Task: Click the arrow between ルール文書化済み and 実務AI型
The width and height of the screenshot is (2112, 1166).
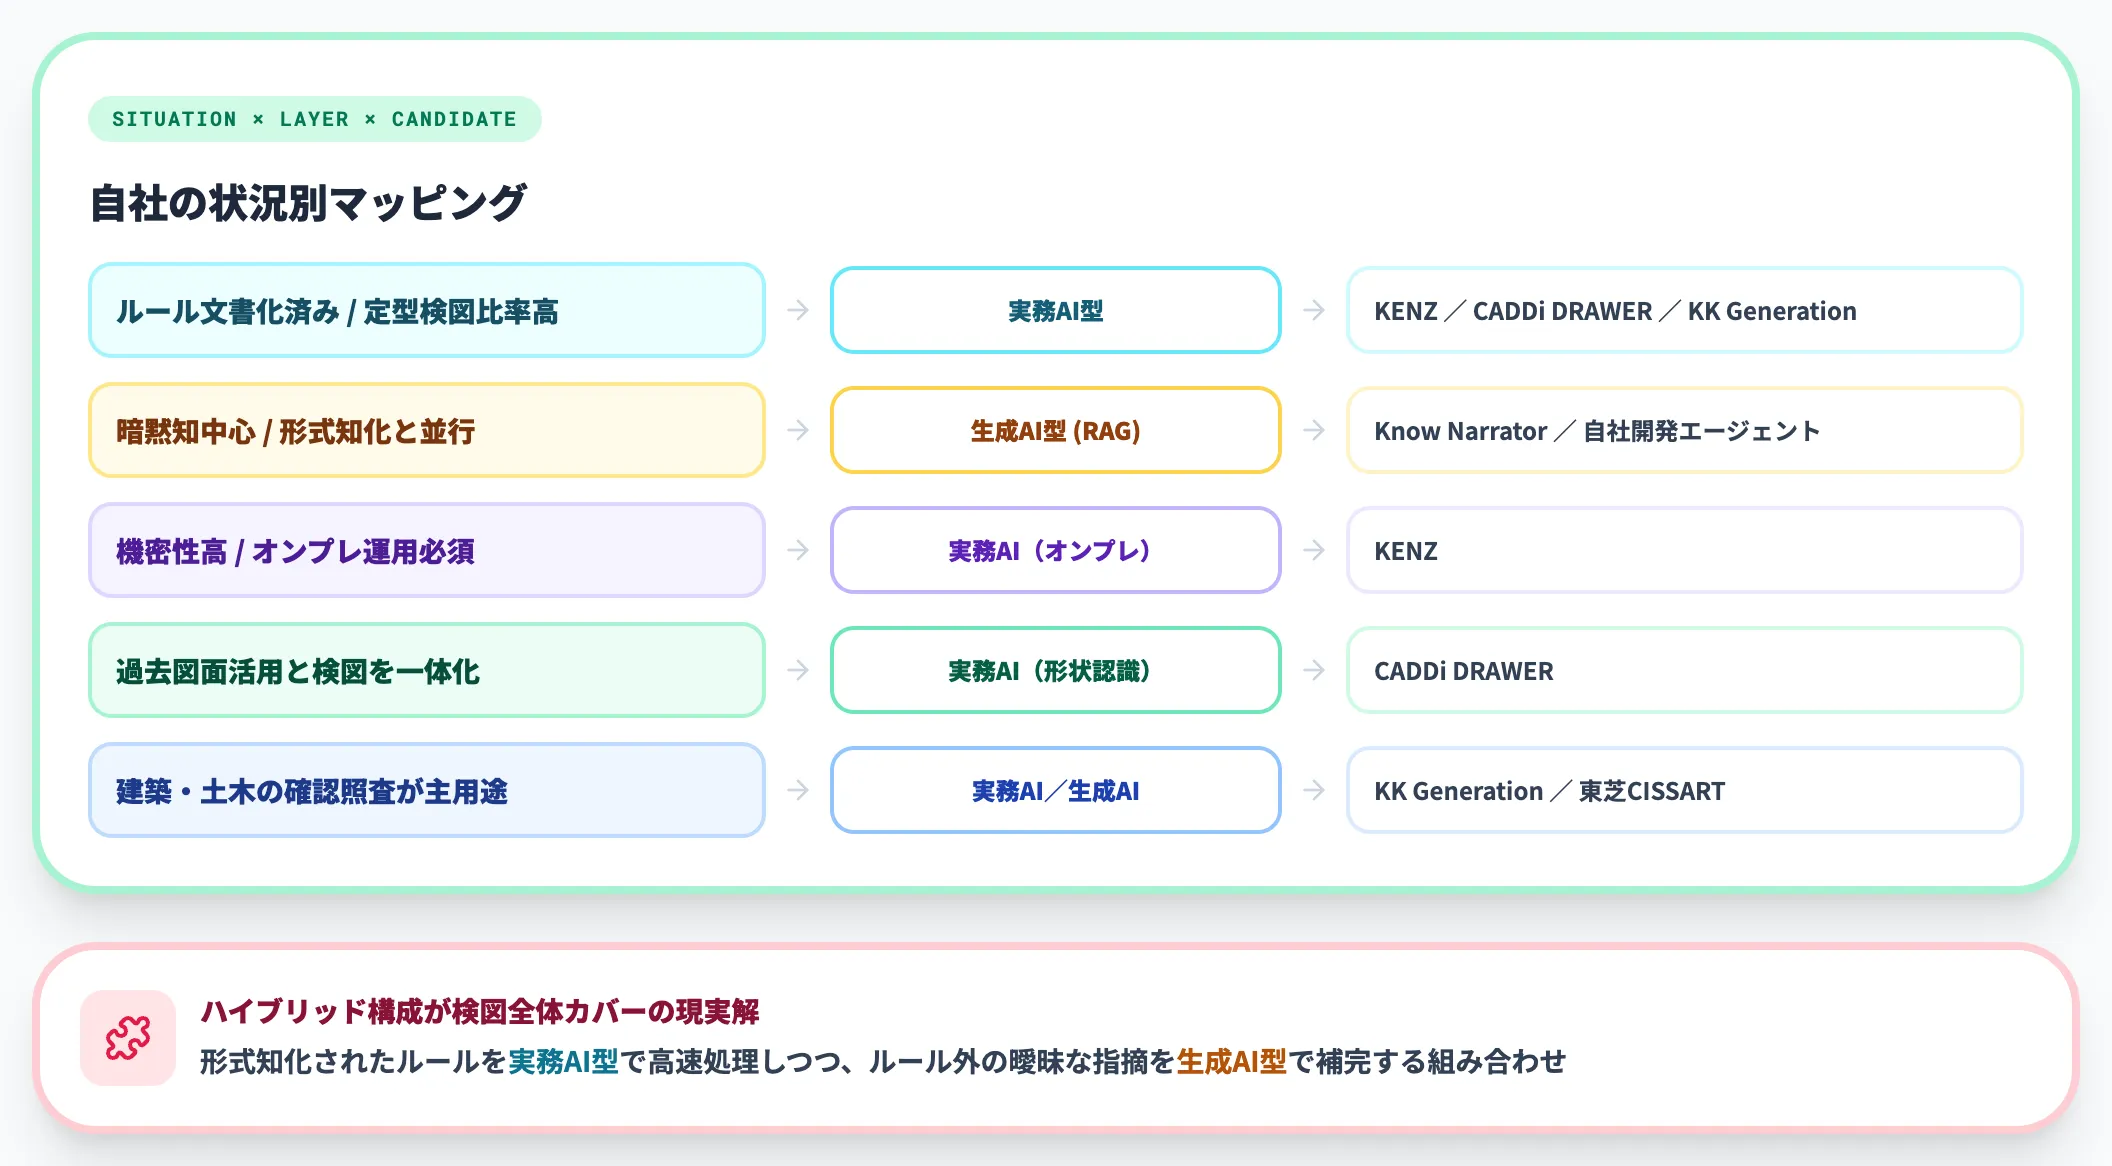Action: pos(798,310)
